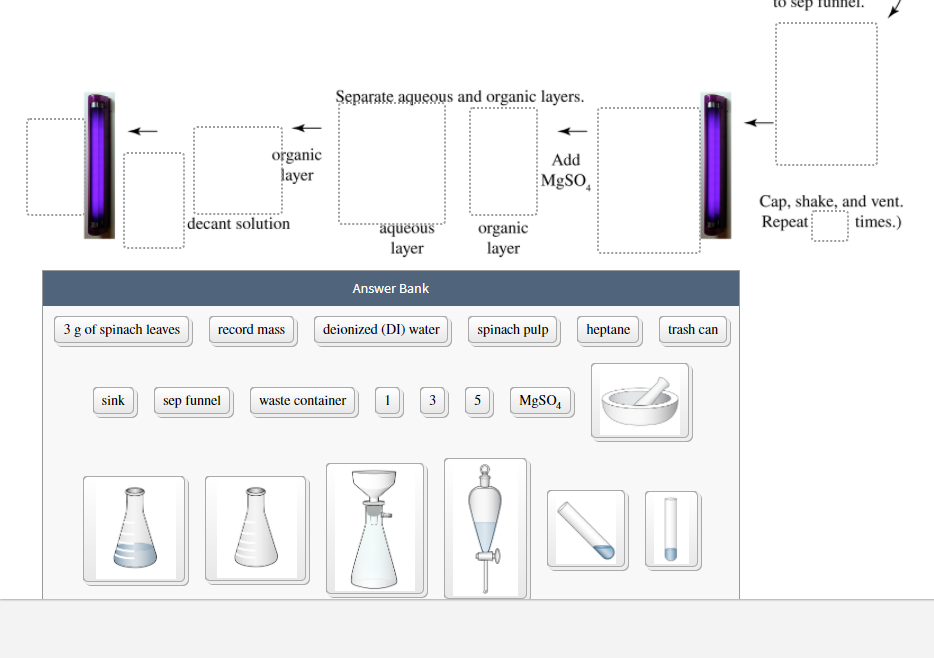The image size is (934, 658).
Task: Choose the 'sep funnel' label tile
Action: 192,400
